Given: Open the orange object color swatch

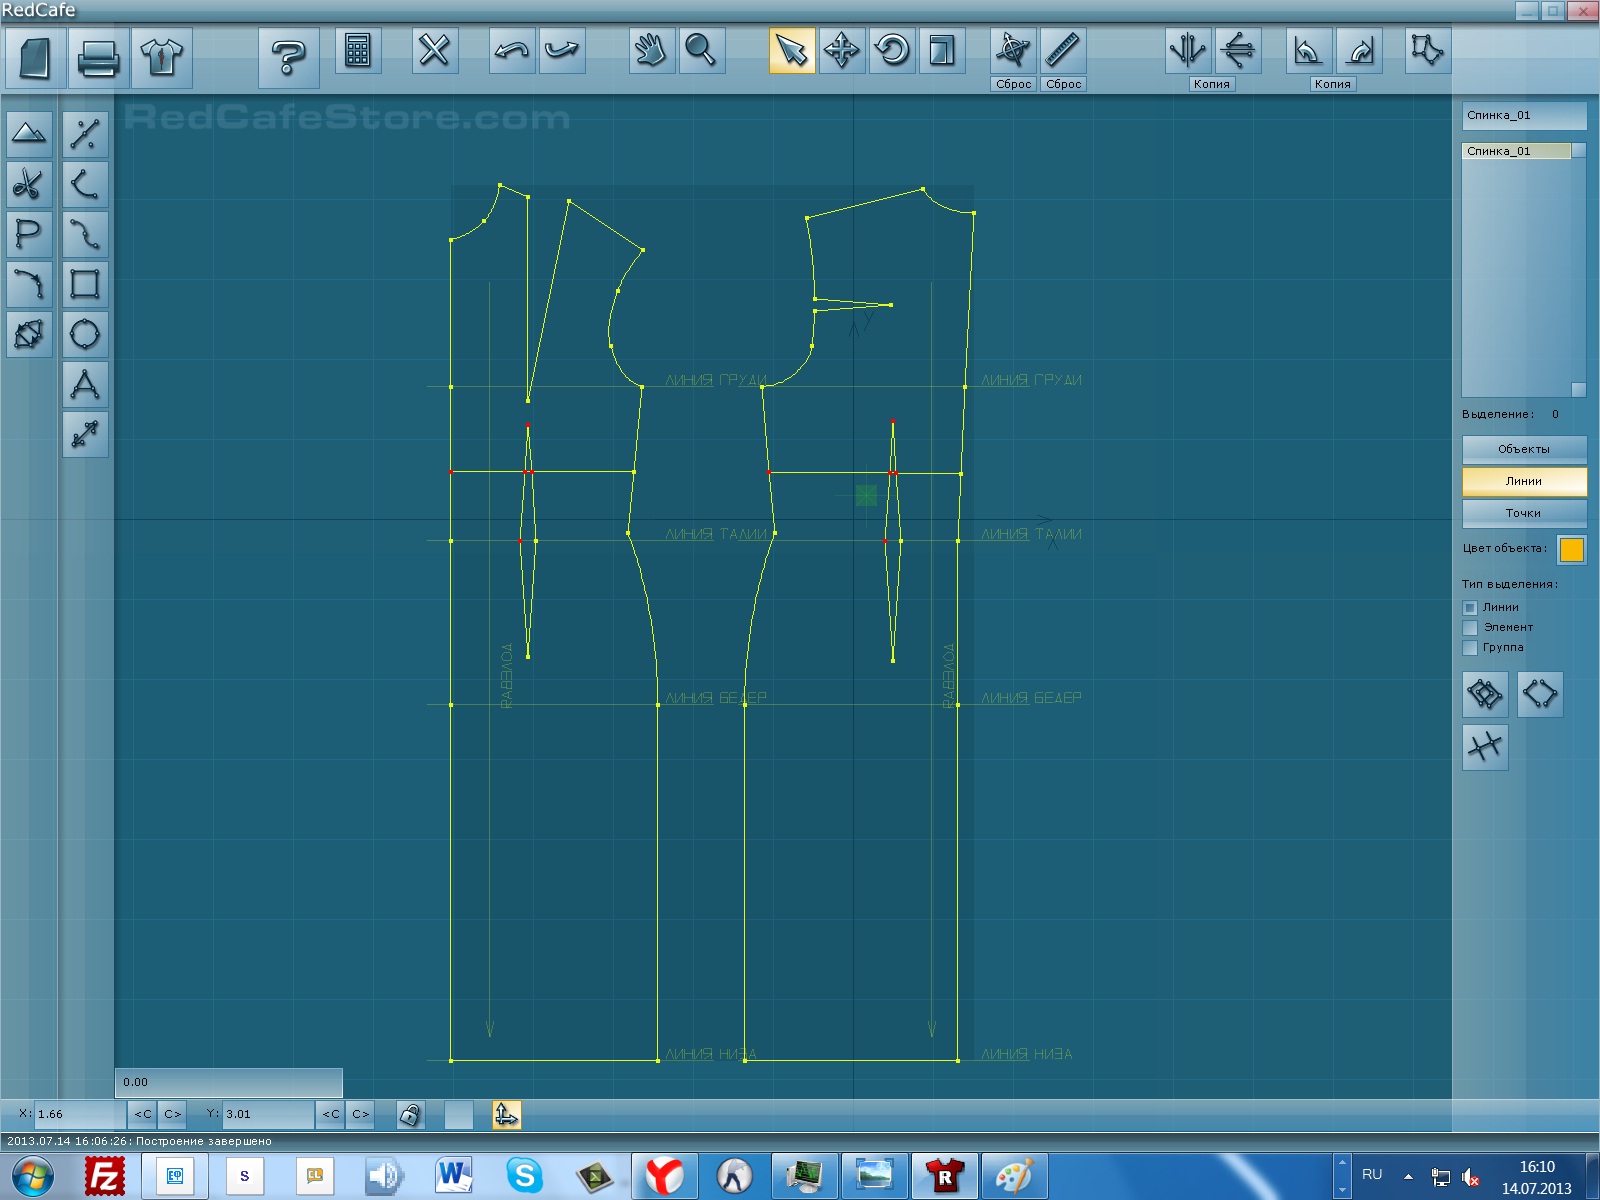Looking at the screenshot, I should 1571,549.
